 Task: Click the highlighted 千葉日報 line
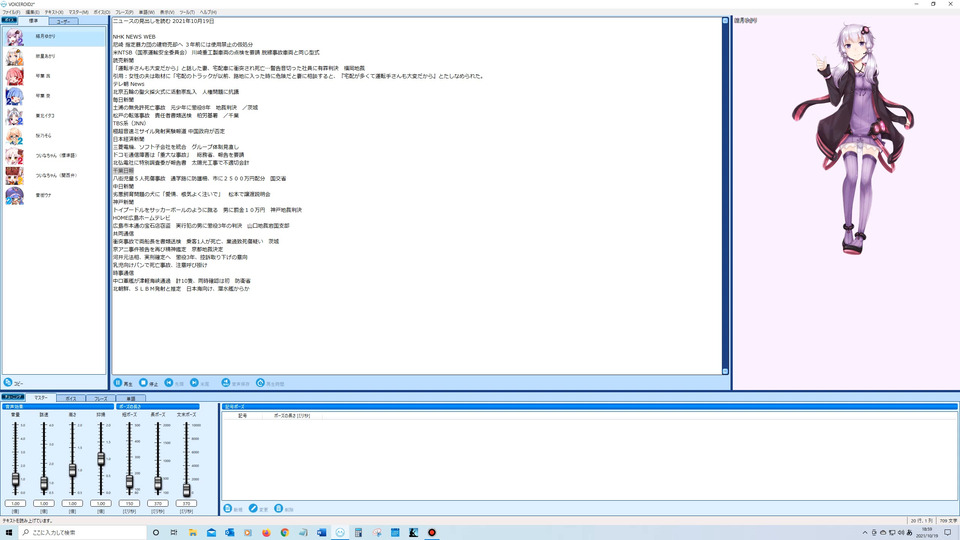point(123,171)
